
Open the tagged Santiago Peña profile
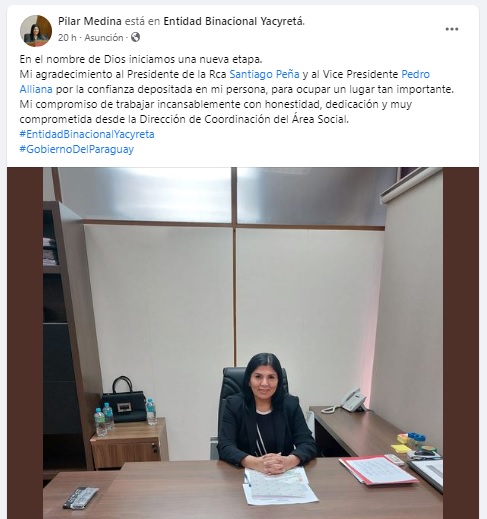coord(264,74)
